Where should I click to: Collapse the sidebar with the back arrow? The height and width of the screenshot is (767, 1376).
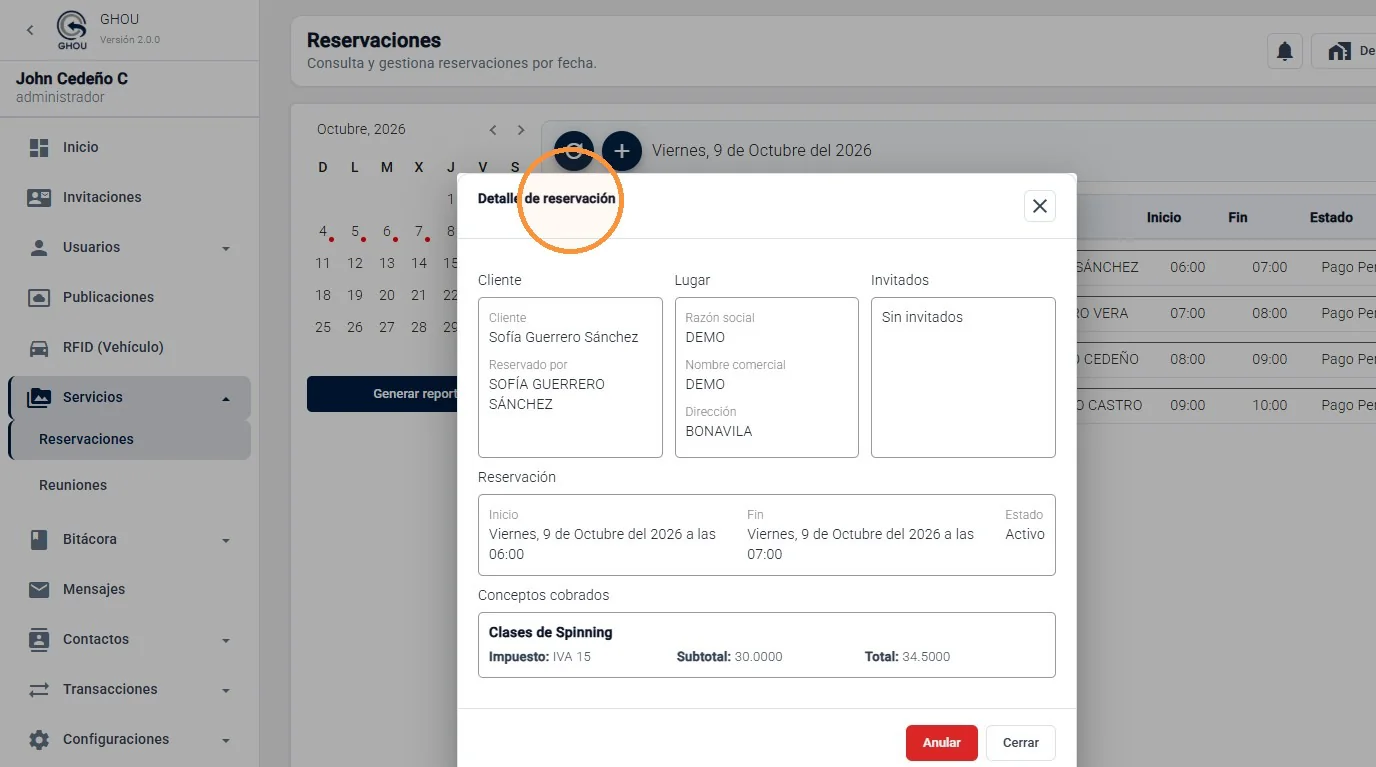point(30,30)
